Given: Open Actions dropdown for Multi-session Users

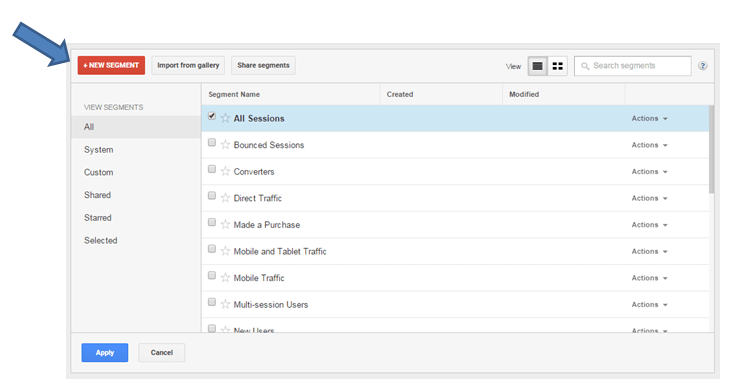Looking at the screenshot, I should point(649,305).
